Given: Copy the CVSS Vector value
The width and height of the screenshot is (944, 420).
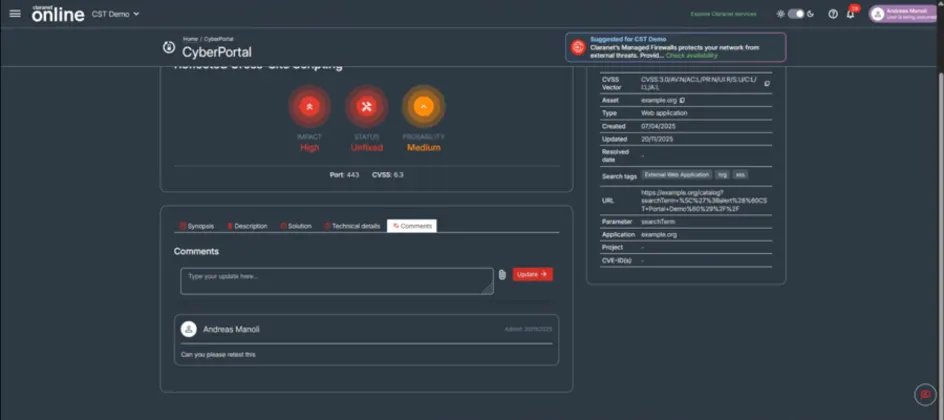Looking at the screenshot, I should pos(767,84).
